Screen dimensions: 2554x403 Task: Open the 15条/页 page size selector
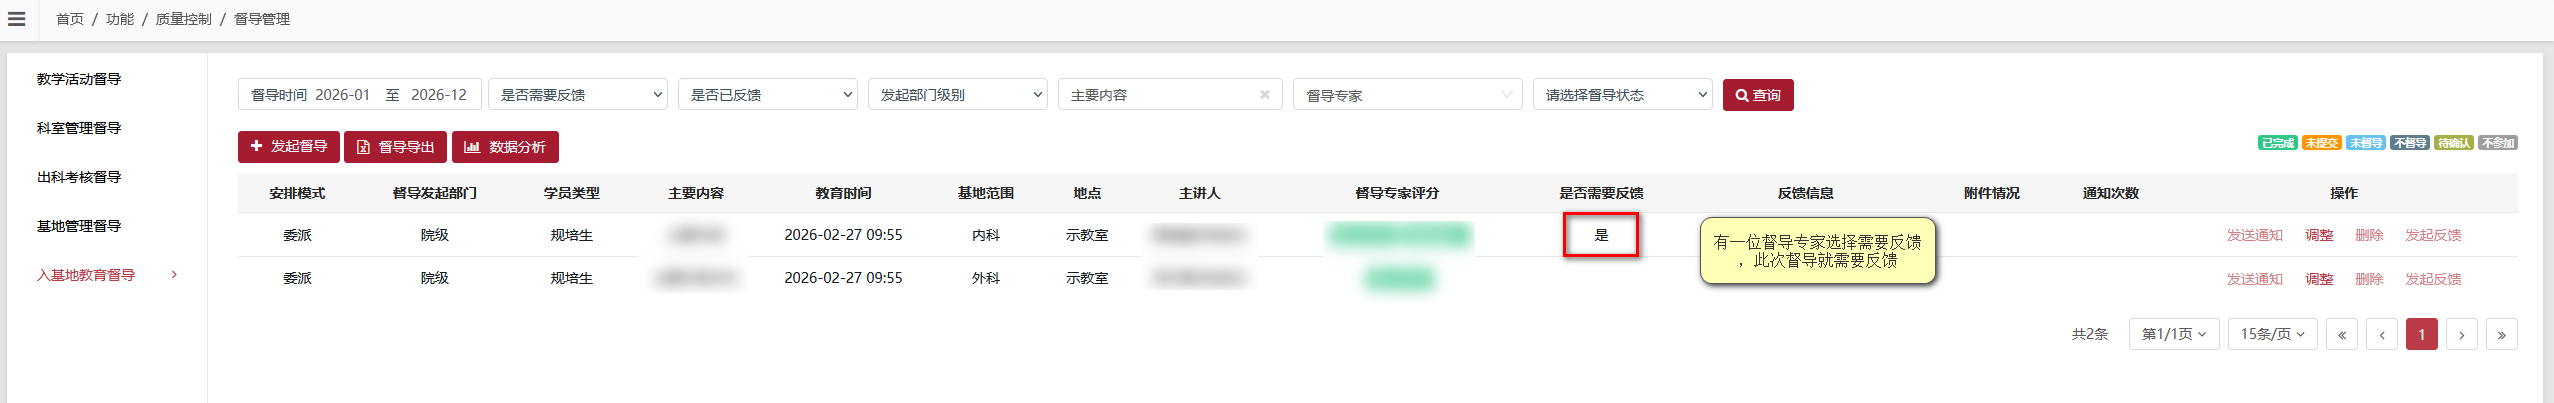tap(2273, 334)
